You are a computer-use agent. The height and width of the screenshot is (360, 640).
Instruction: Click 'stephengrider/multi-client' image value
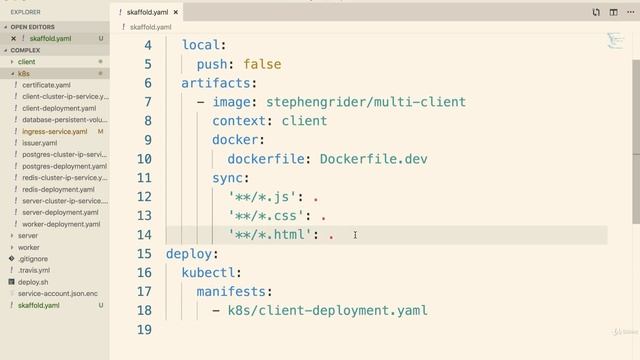[x=366, y=102]
